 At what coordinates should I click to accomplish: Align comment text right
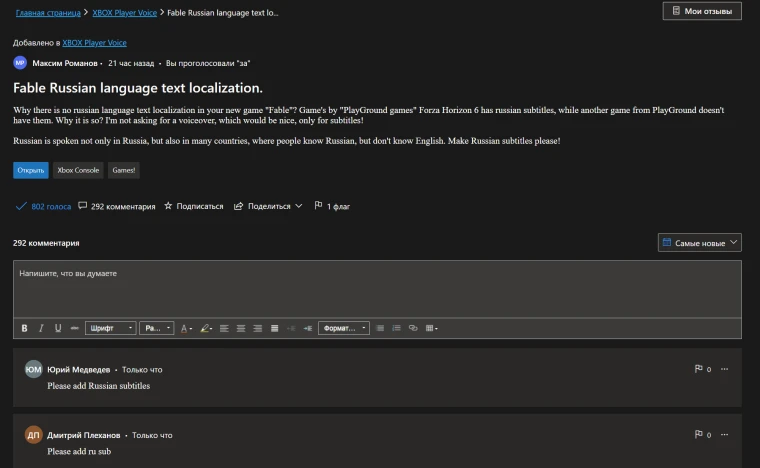pyautogui.click(x=257, y=328)
